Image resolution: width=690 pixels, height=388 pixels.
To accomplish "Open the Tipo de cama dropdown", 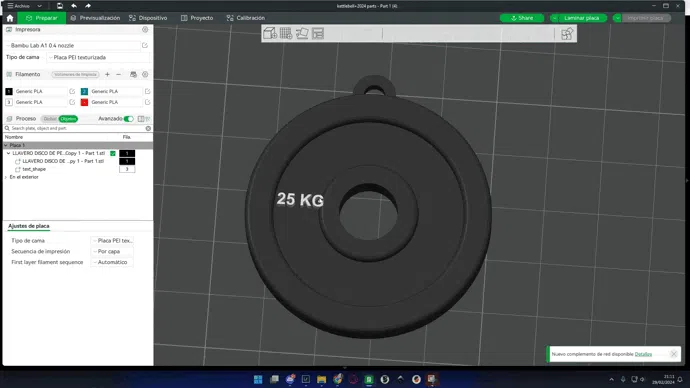I will tap(98, 57).
